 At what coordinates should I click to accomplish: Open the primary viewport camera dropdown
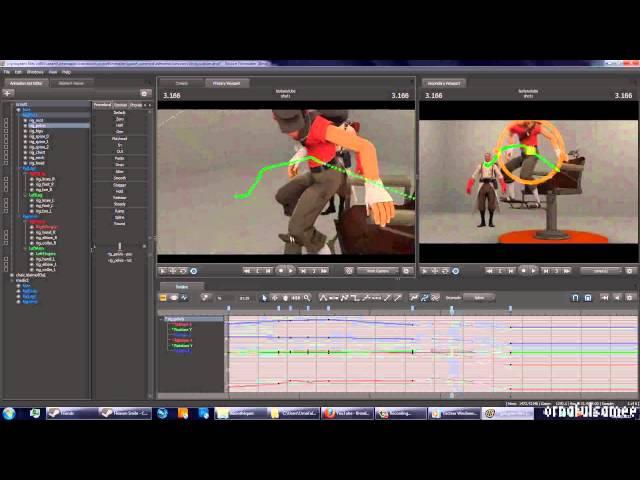(x=378, y=271)
